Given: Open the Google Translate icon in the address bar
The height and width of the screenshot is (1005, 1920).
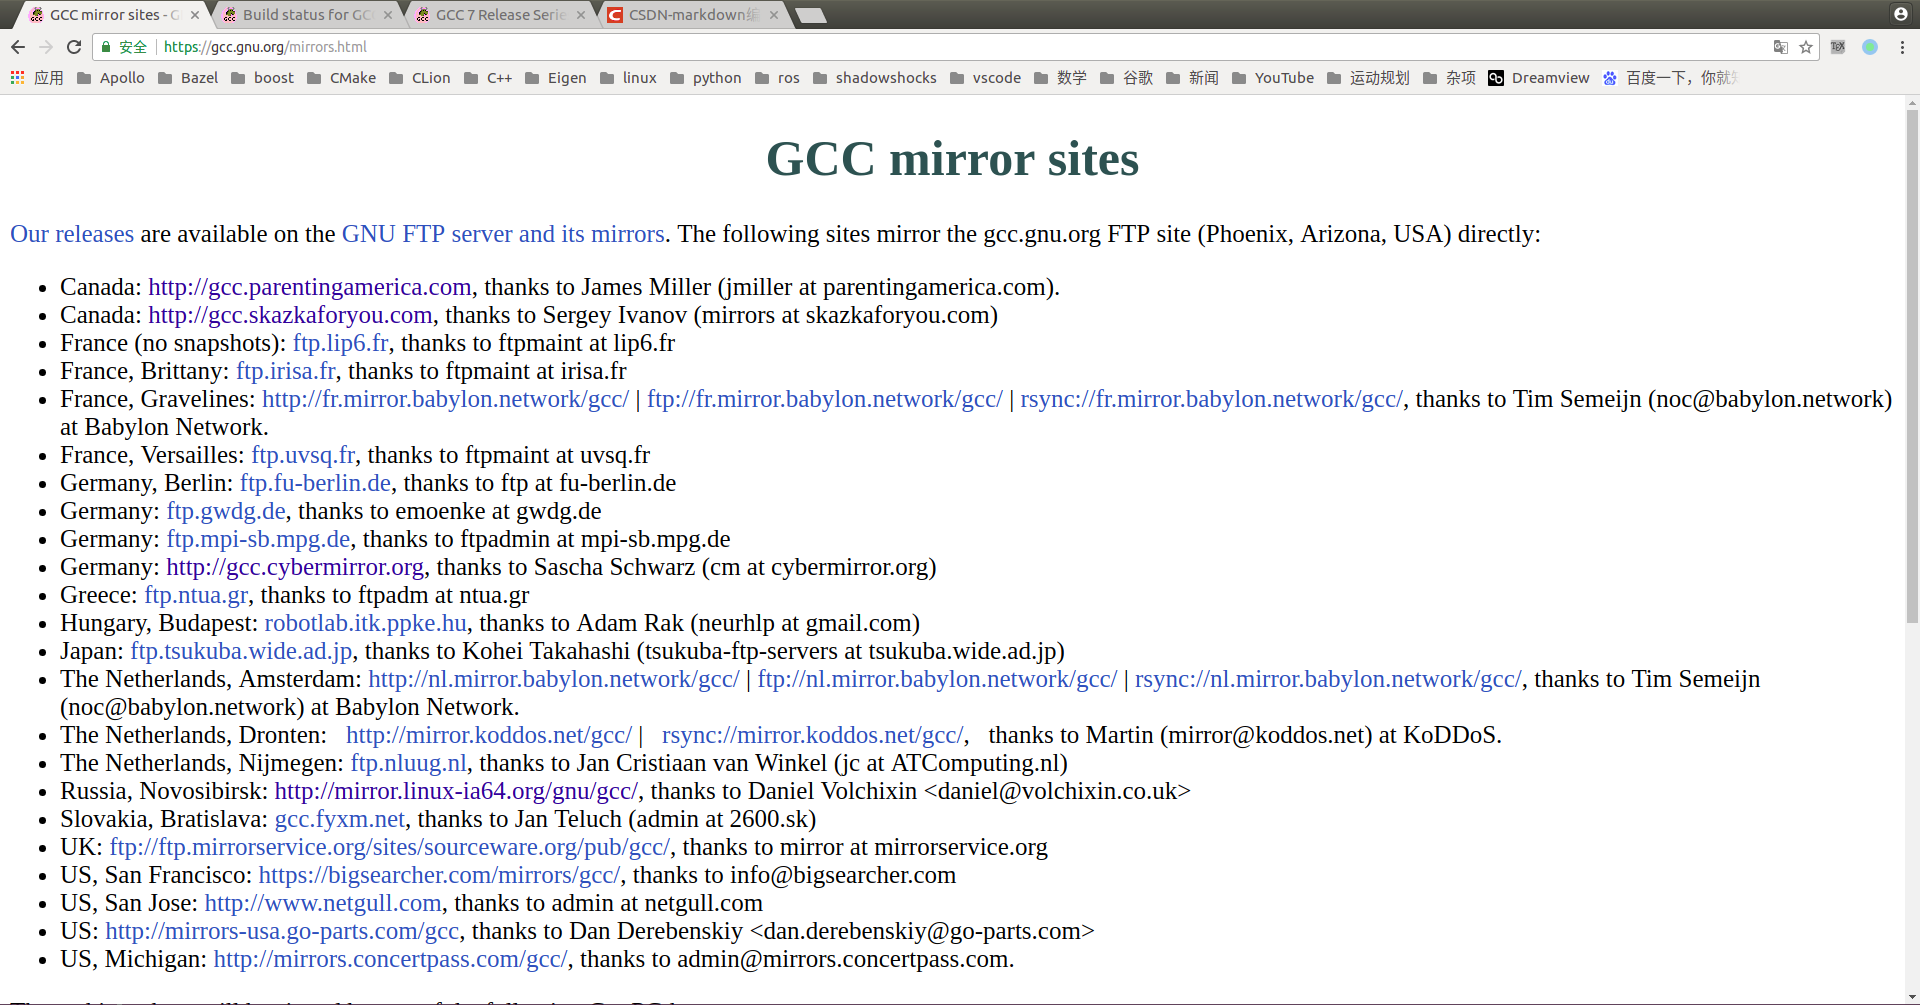Looking at the screenshot, I should point(1781,47).
